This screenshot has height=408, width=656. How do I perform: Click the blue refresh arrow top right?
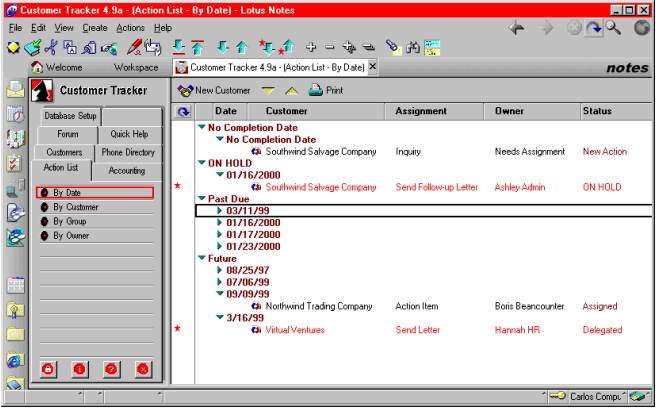[594, 28]
